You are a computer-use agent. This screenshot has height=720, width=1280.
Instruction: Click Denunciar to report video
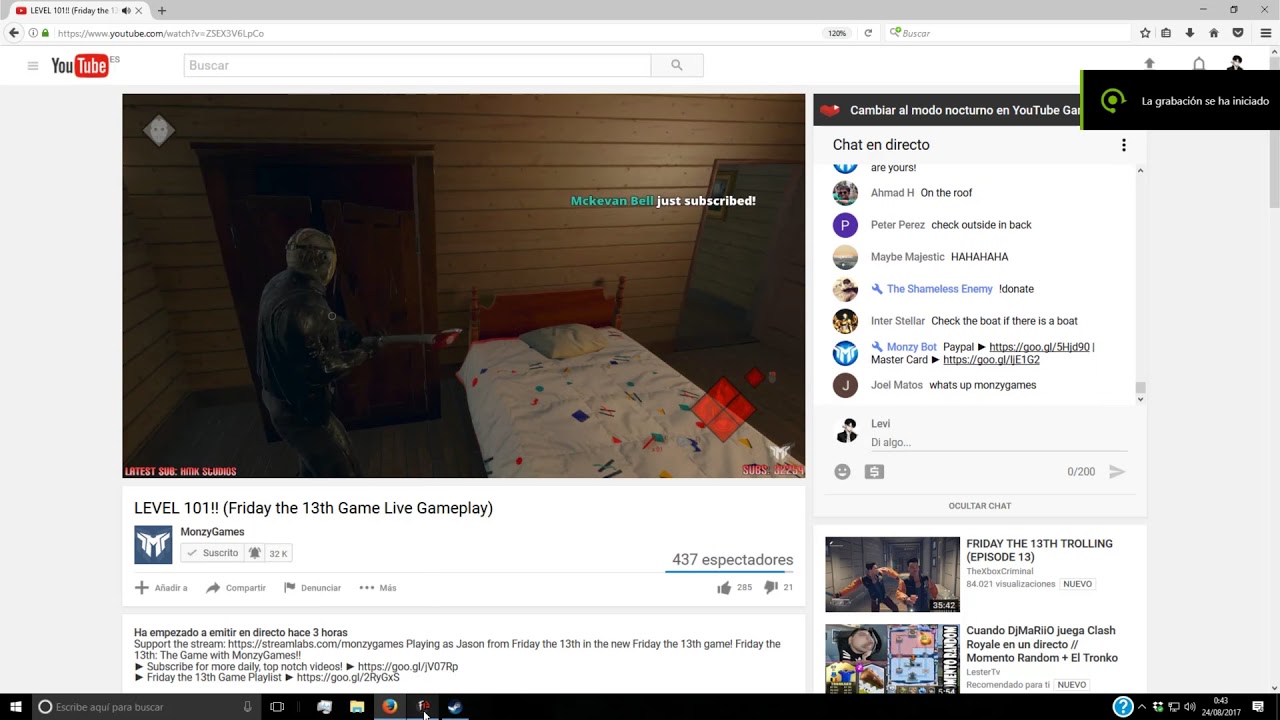[x=312, y=588]
